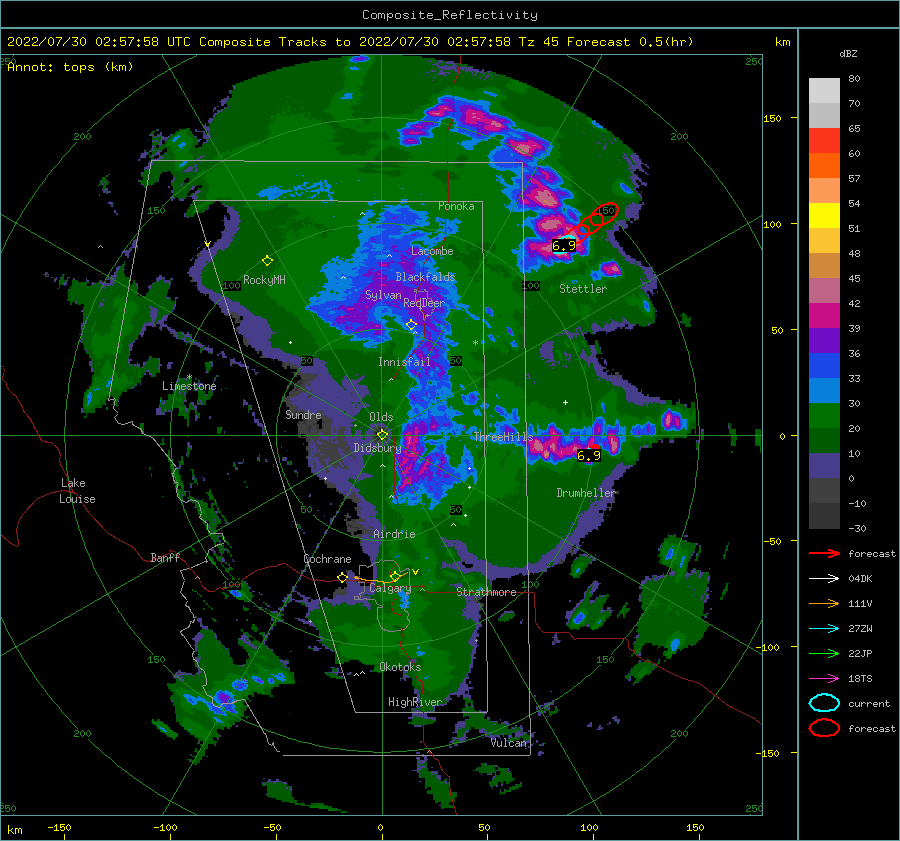Click the cyan 27ZW arrow legend icon
This screenshot has height=841, width=900.
(824, 629)
